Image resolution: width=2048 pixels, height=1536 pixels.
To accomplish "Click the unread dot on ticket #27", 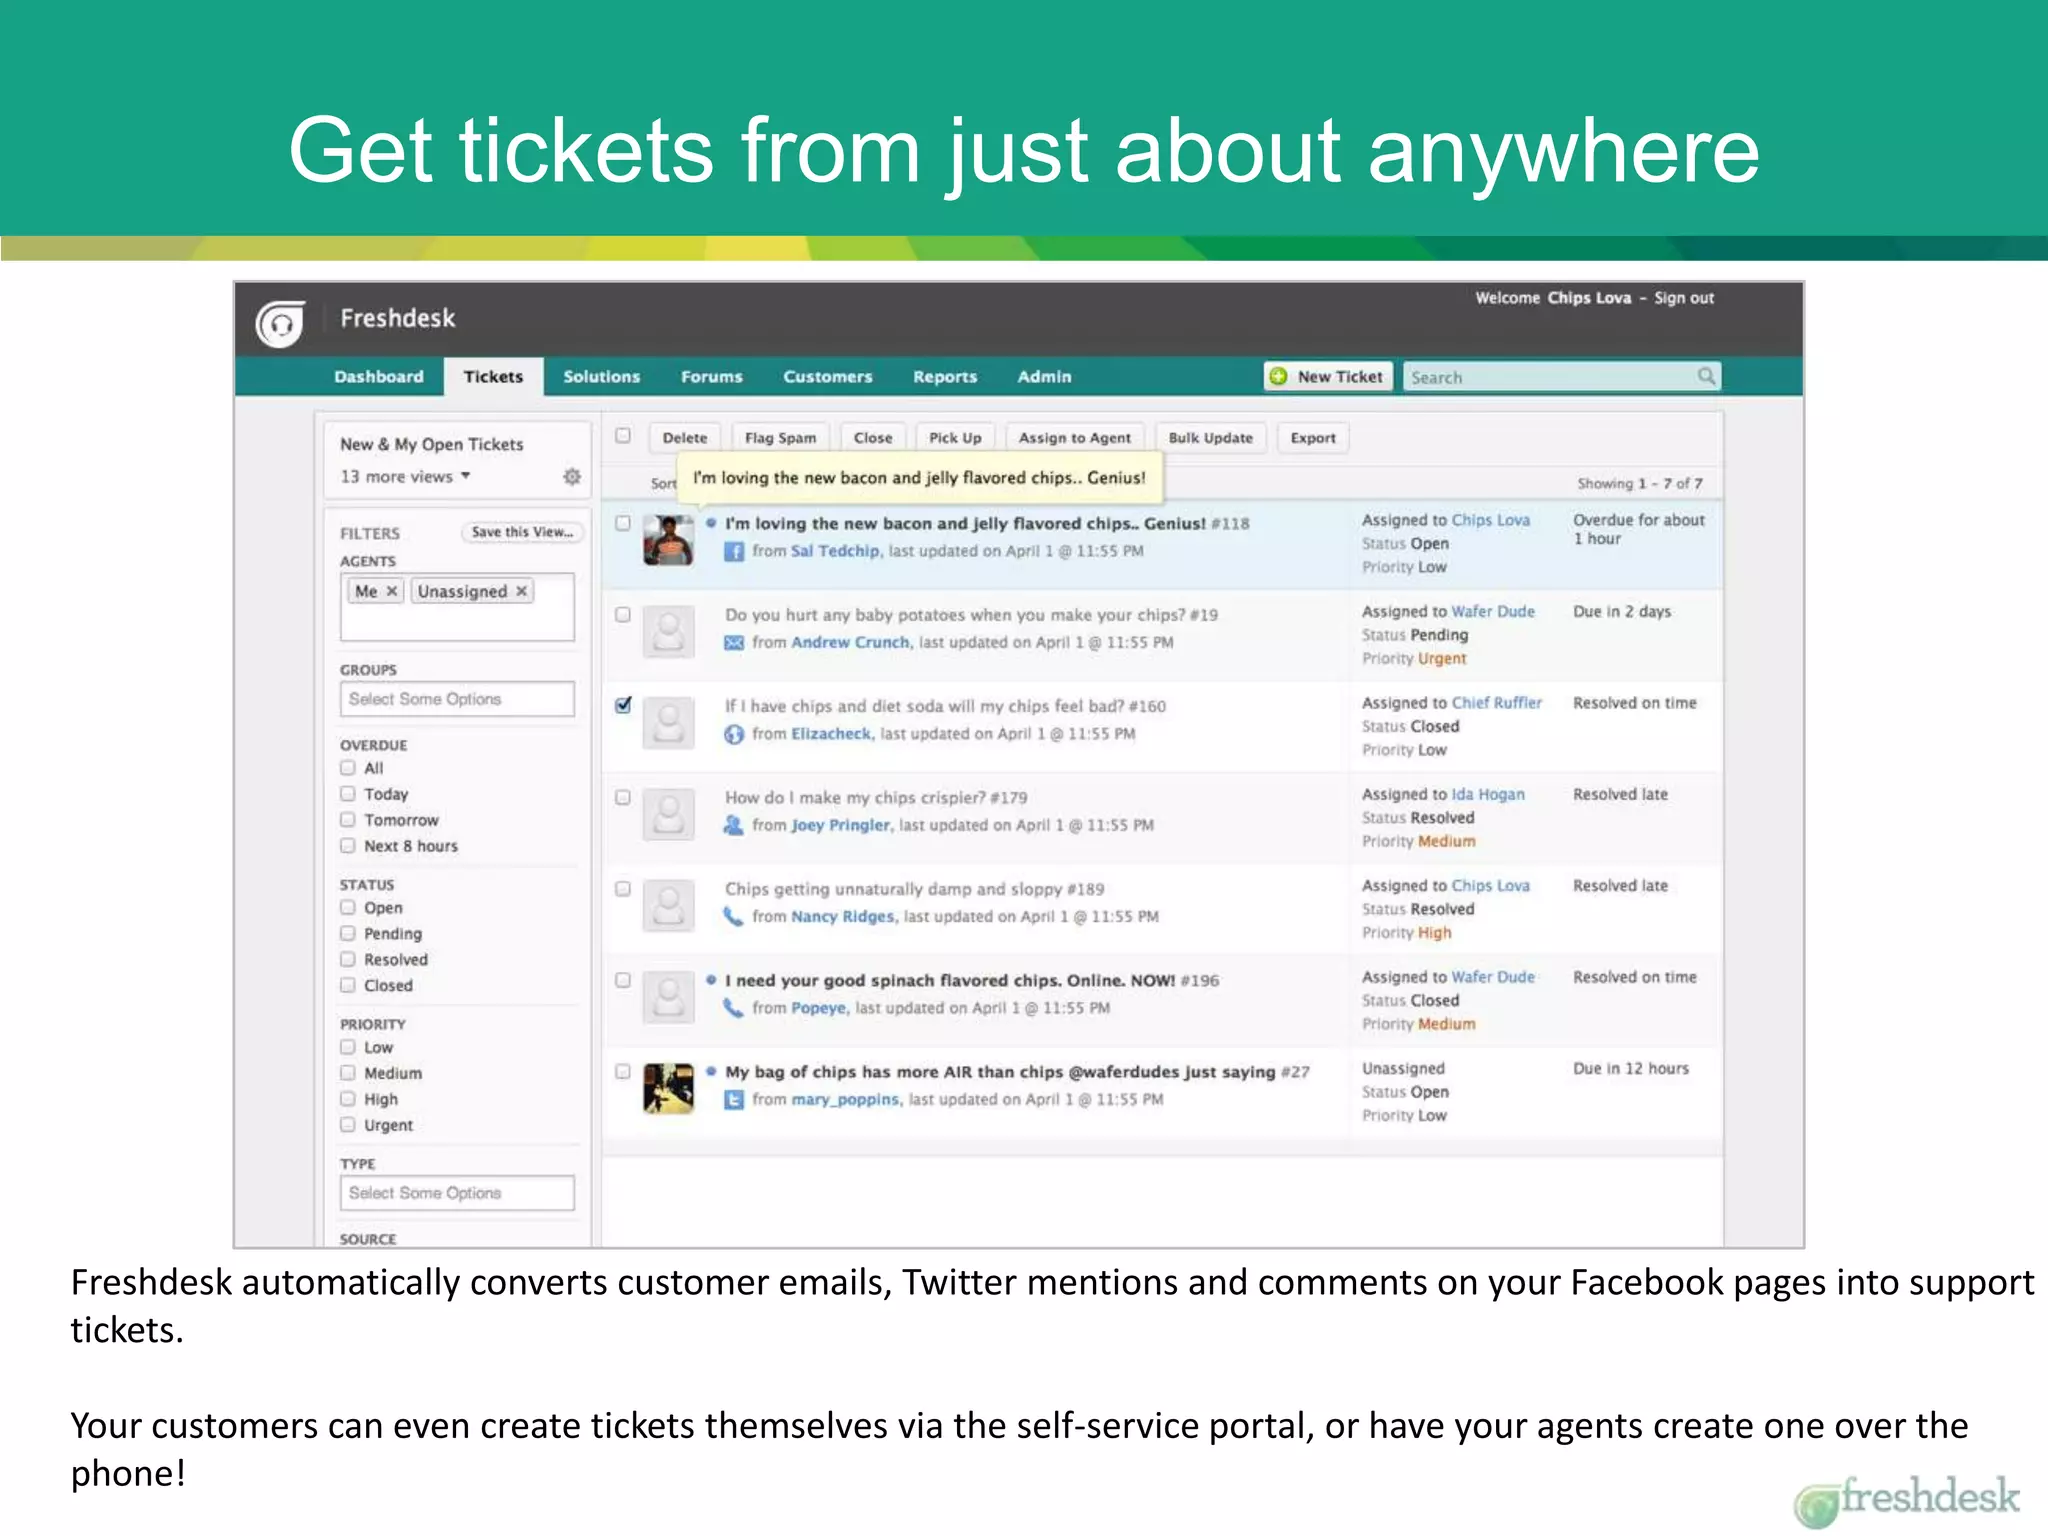I will click(x=711, y=1071).
